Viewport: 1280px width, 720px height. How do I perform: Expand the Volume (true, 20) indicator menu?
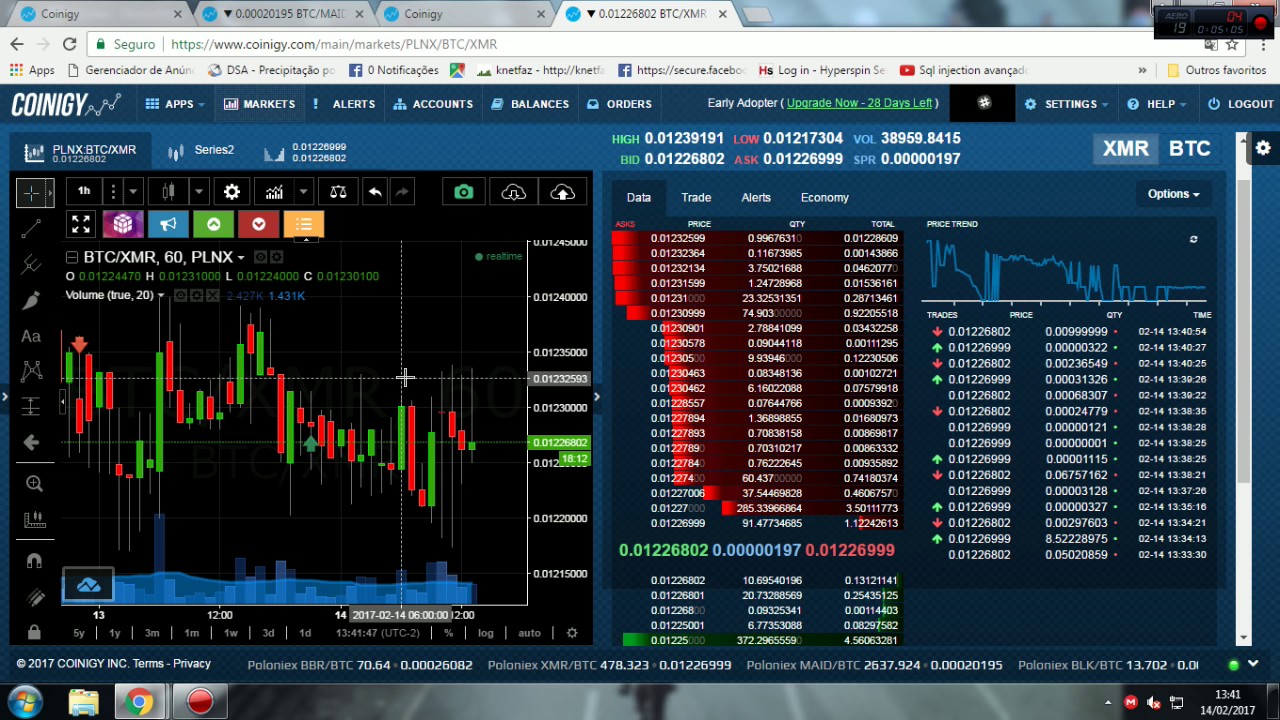[x=160, y=296]
